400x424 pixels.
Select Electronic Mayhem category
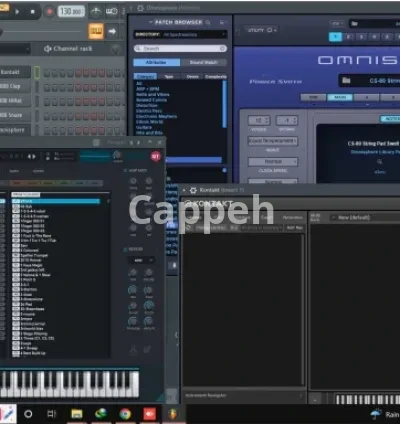tap(156, 116)
